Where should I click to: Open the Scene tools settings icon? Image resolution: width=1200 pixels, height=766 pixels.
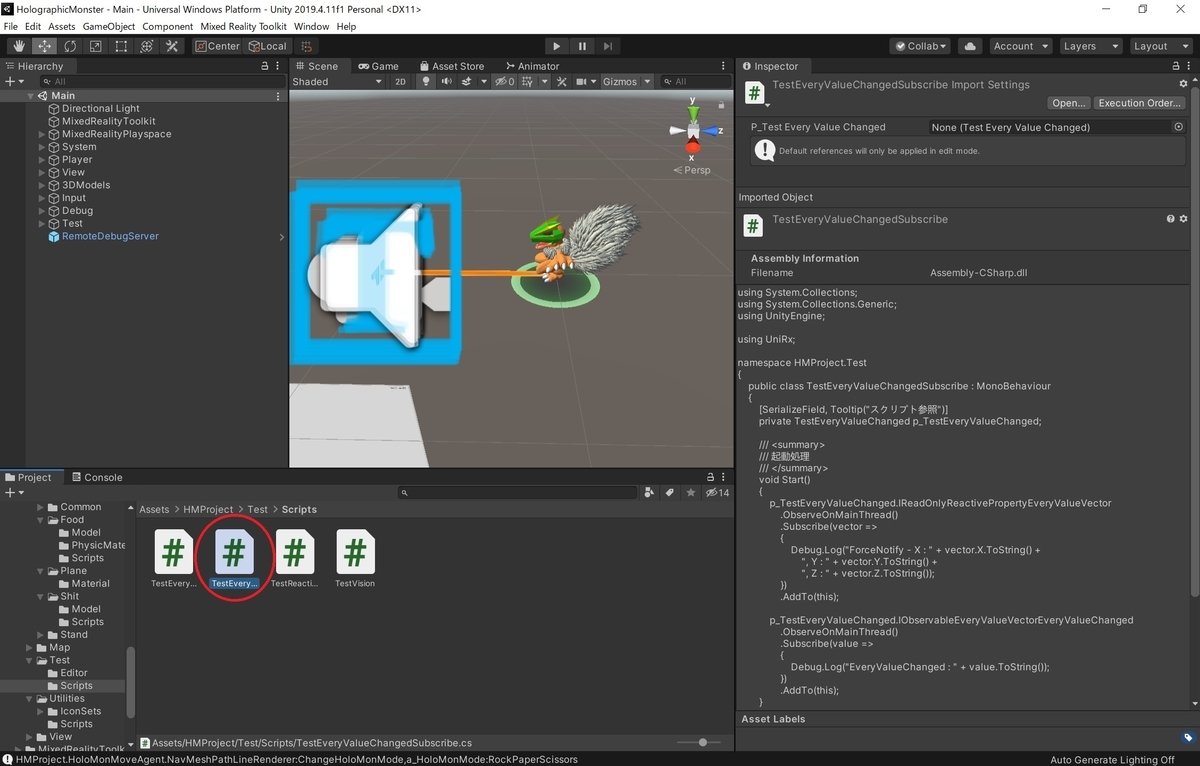point(562,82)
